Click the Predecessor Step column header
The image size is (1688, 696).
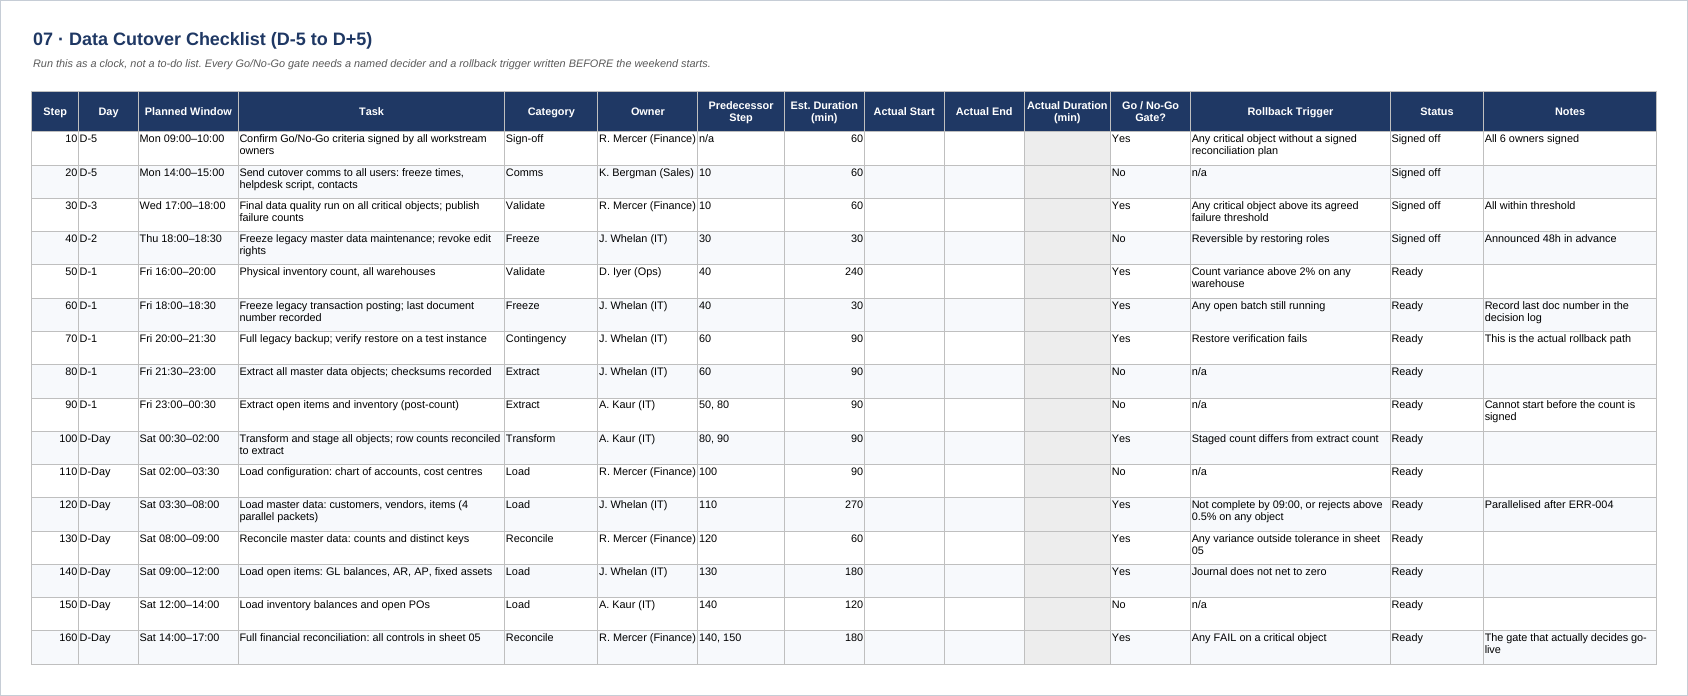740,111
